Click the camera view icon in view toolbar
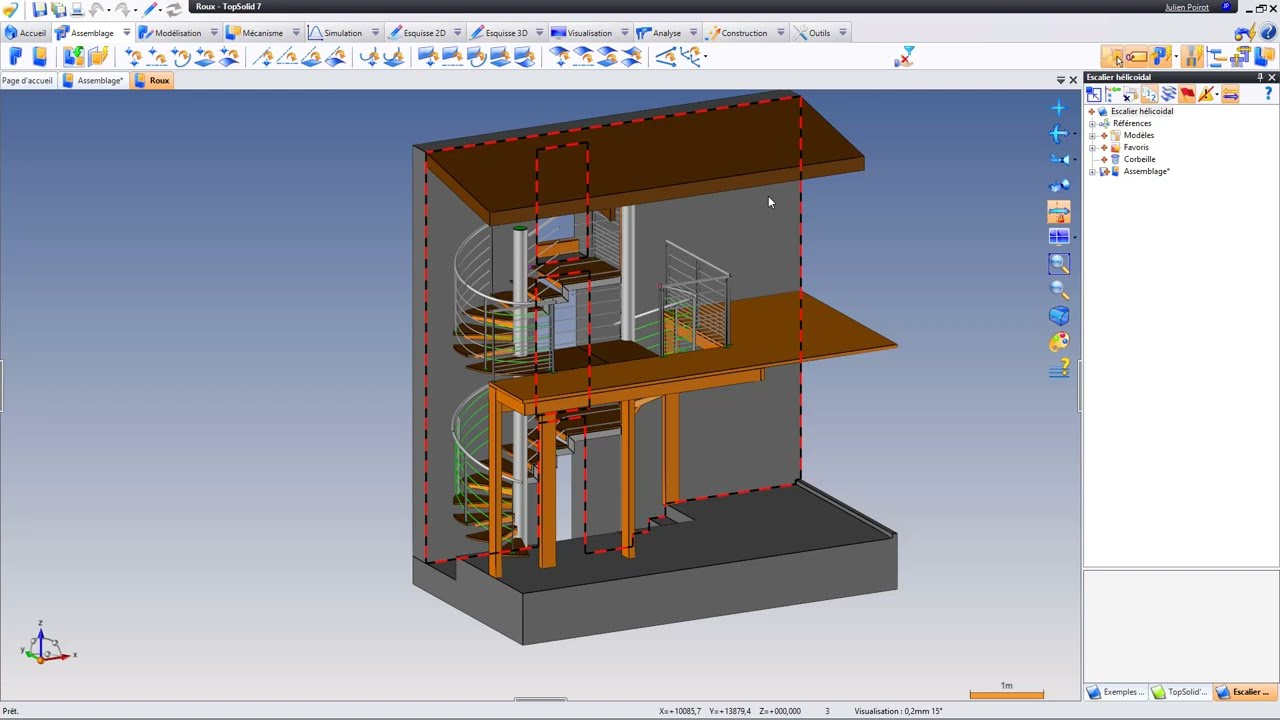The image size is (1280, 720). pyautogui.click(x=1059, y=159)
